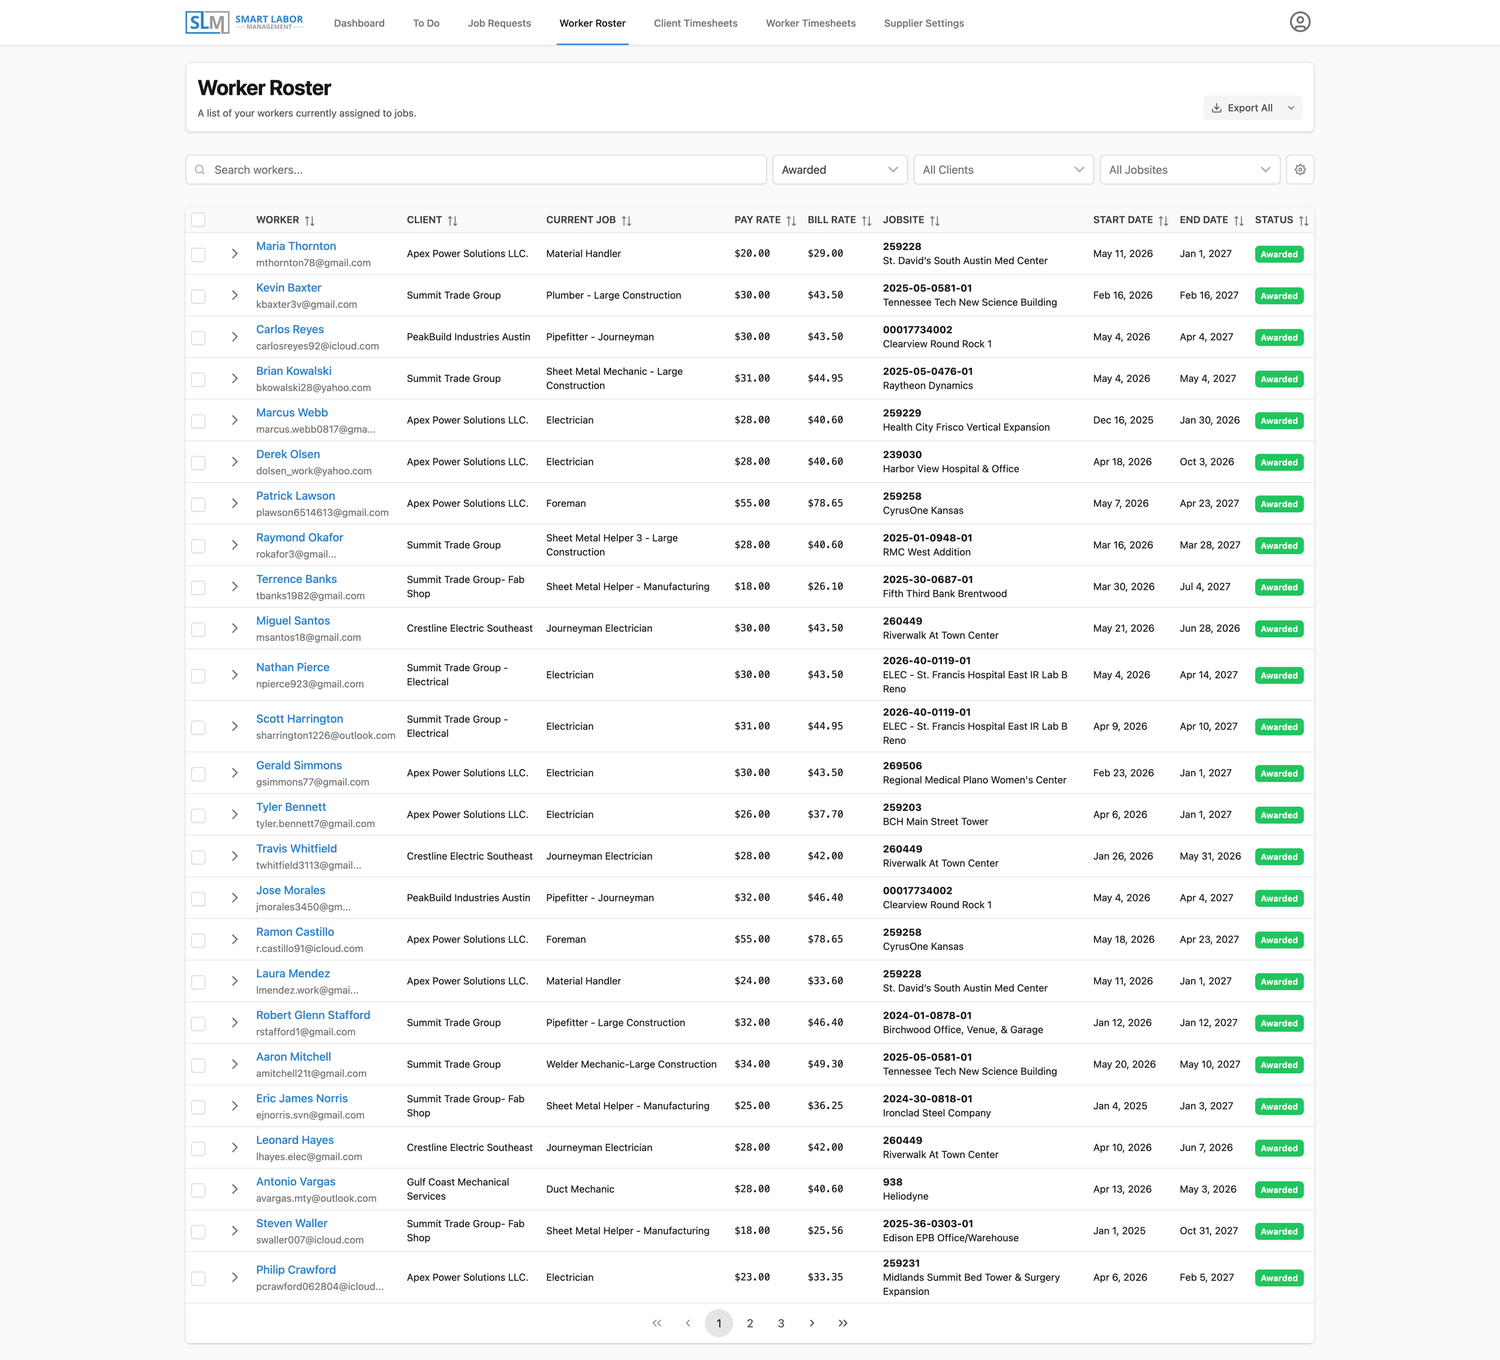This screenshot has width=1500, height=1360.
Task: Click the search magnifier icon
Action: pos(200,170)
